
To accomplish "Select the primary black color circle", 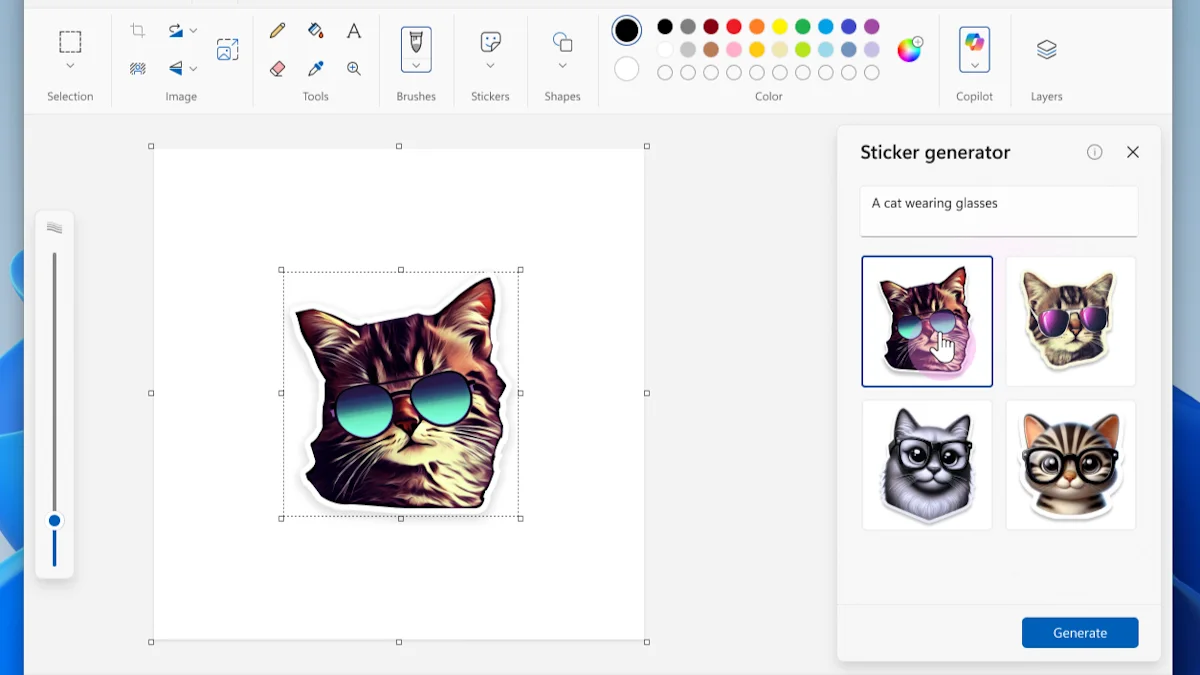I will pyautogui.click(x=627, y=31).
